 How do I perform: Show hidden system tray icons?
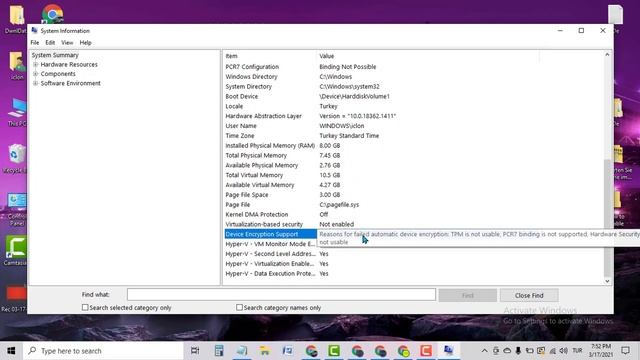click(x=484, y=351)
